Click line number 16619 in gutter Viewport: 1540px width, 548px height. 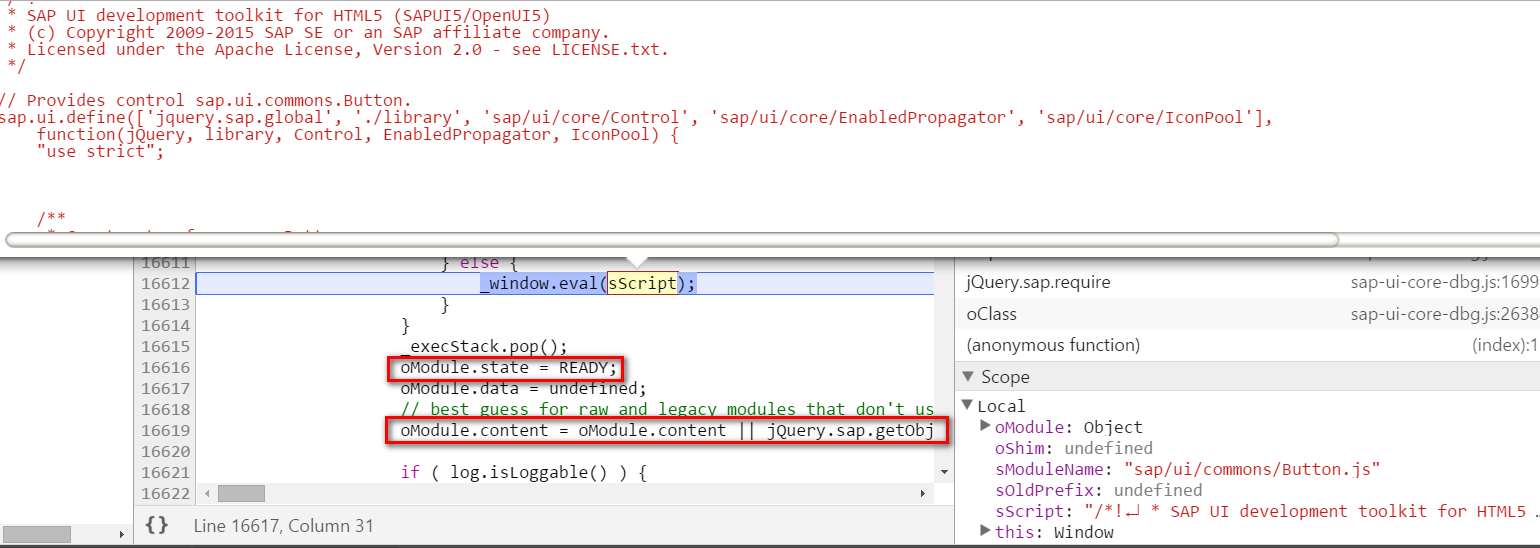point(165,430)
